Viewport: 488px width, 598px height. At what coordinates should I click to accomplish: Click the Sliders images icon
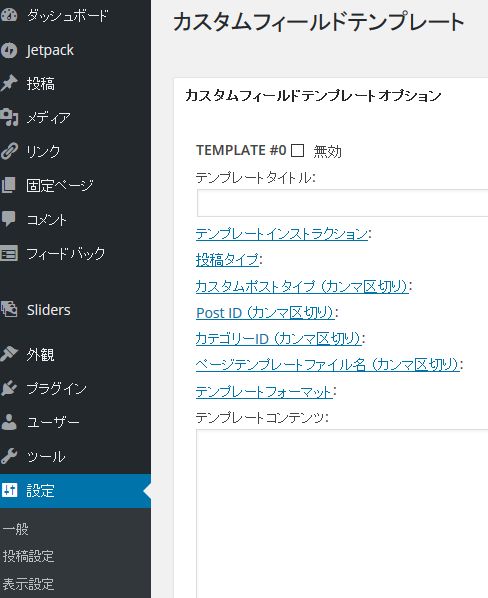click(9, 309)
